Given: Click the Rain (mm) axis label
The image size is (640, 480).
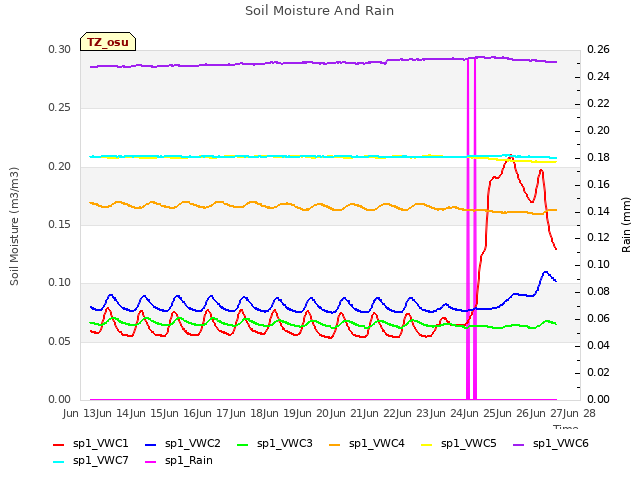Looking at the screenshot, I should [x=626, y=225].
